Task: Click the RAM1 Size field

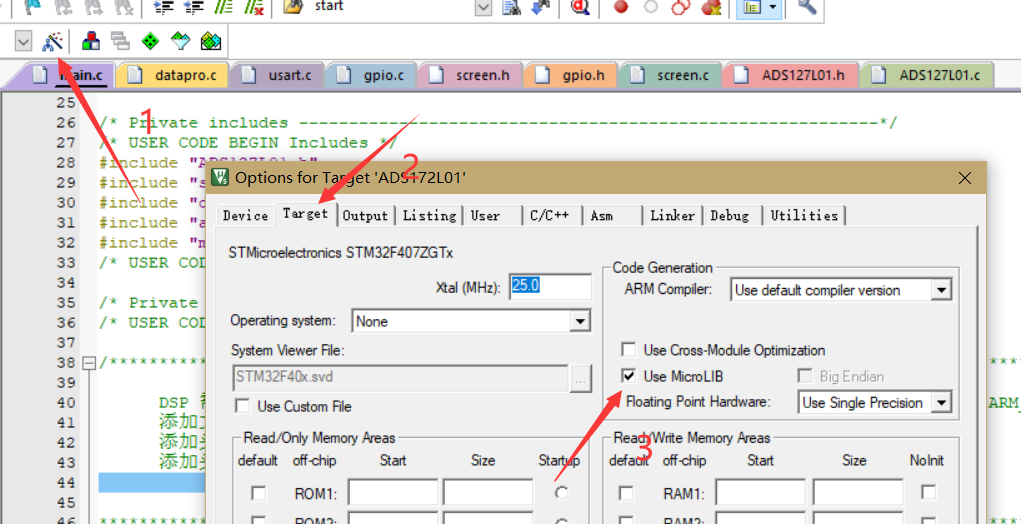Action: point(858,493)
